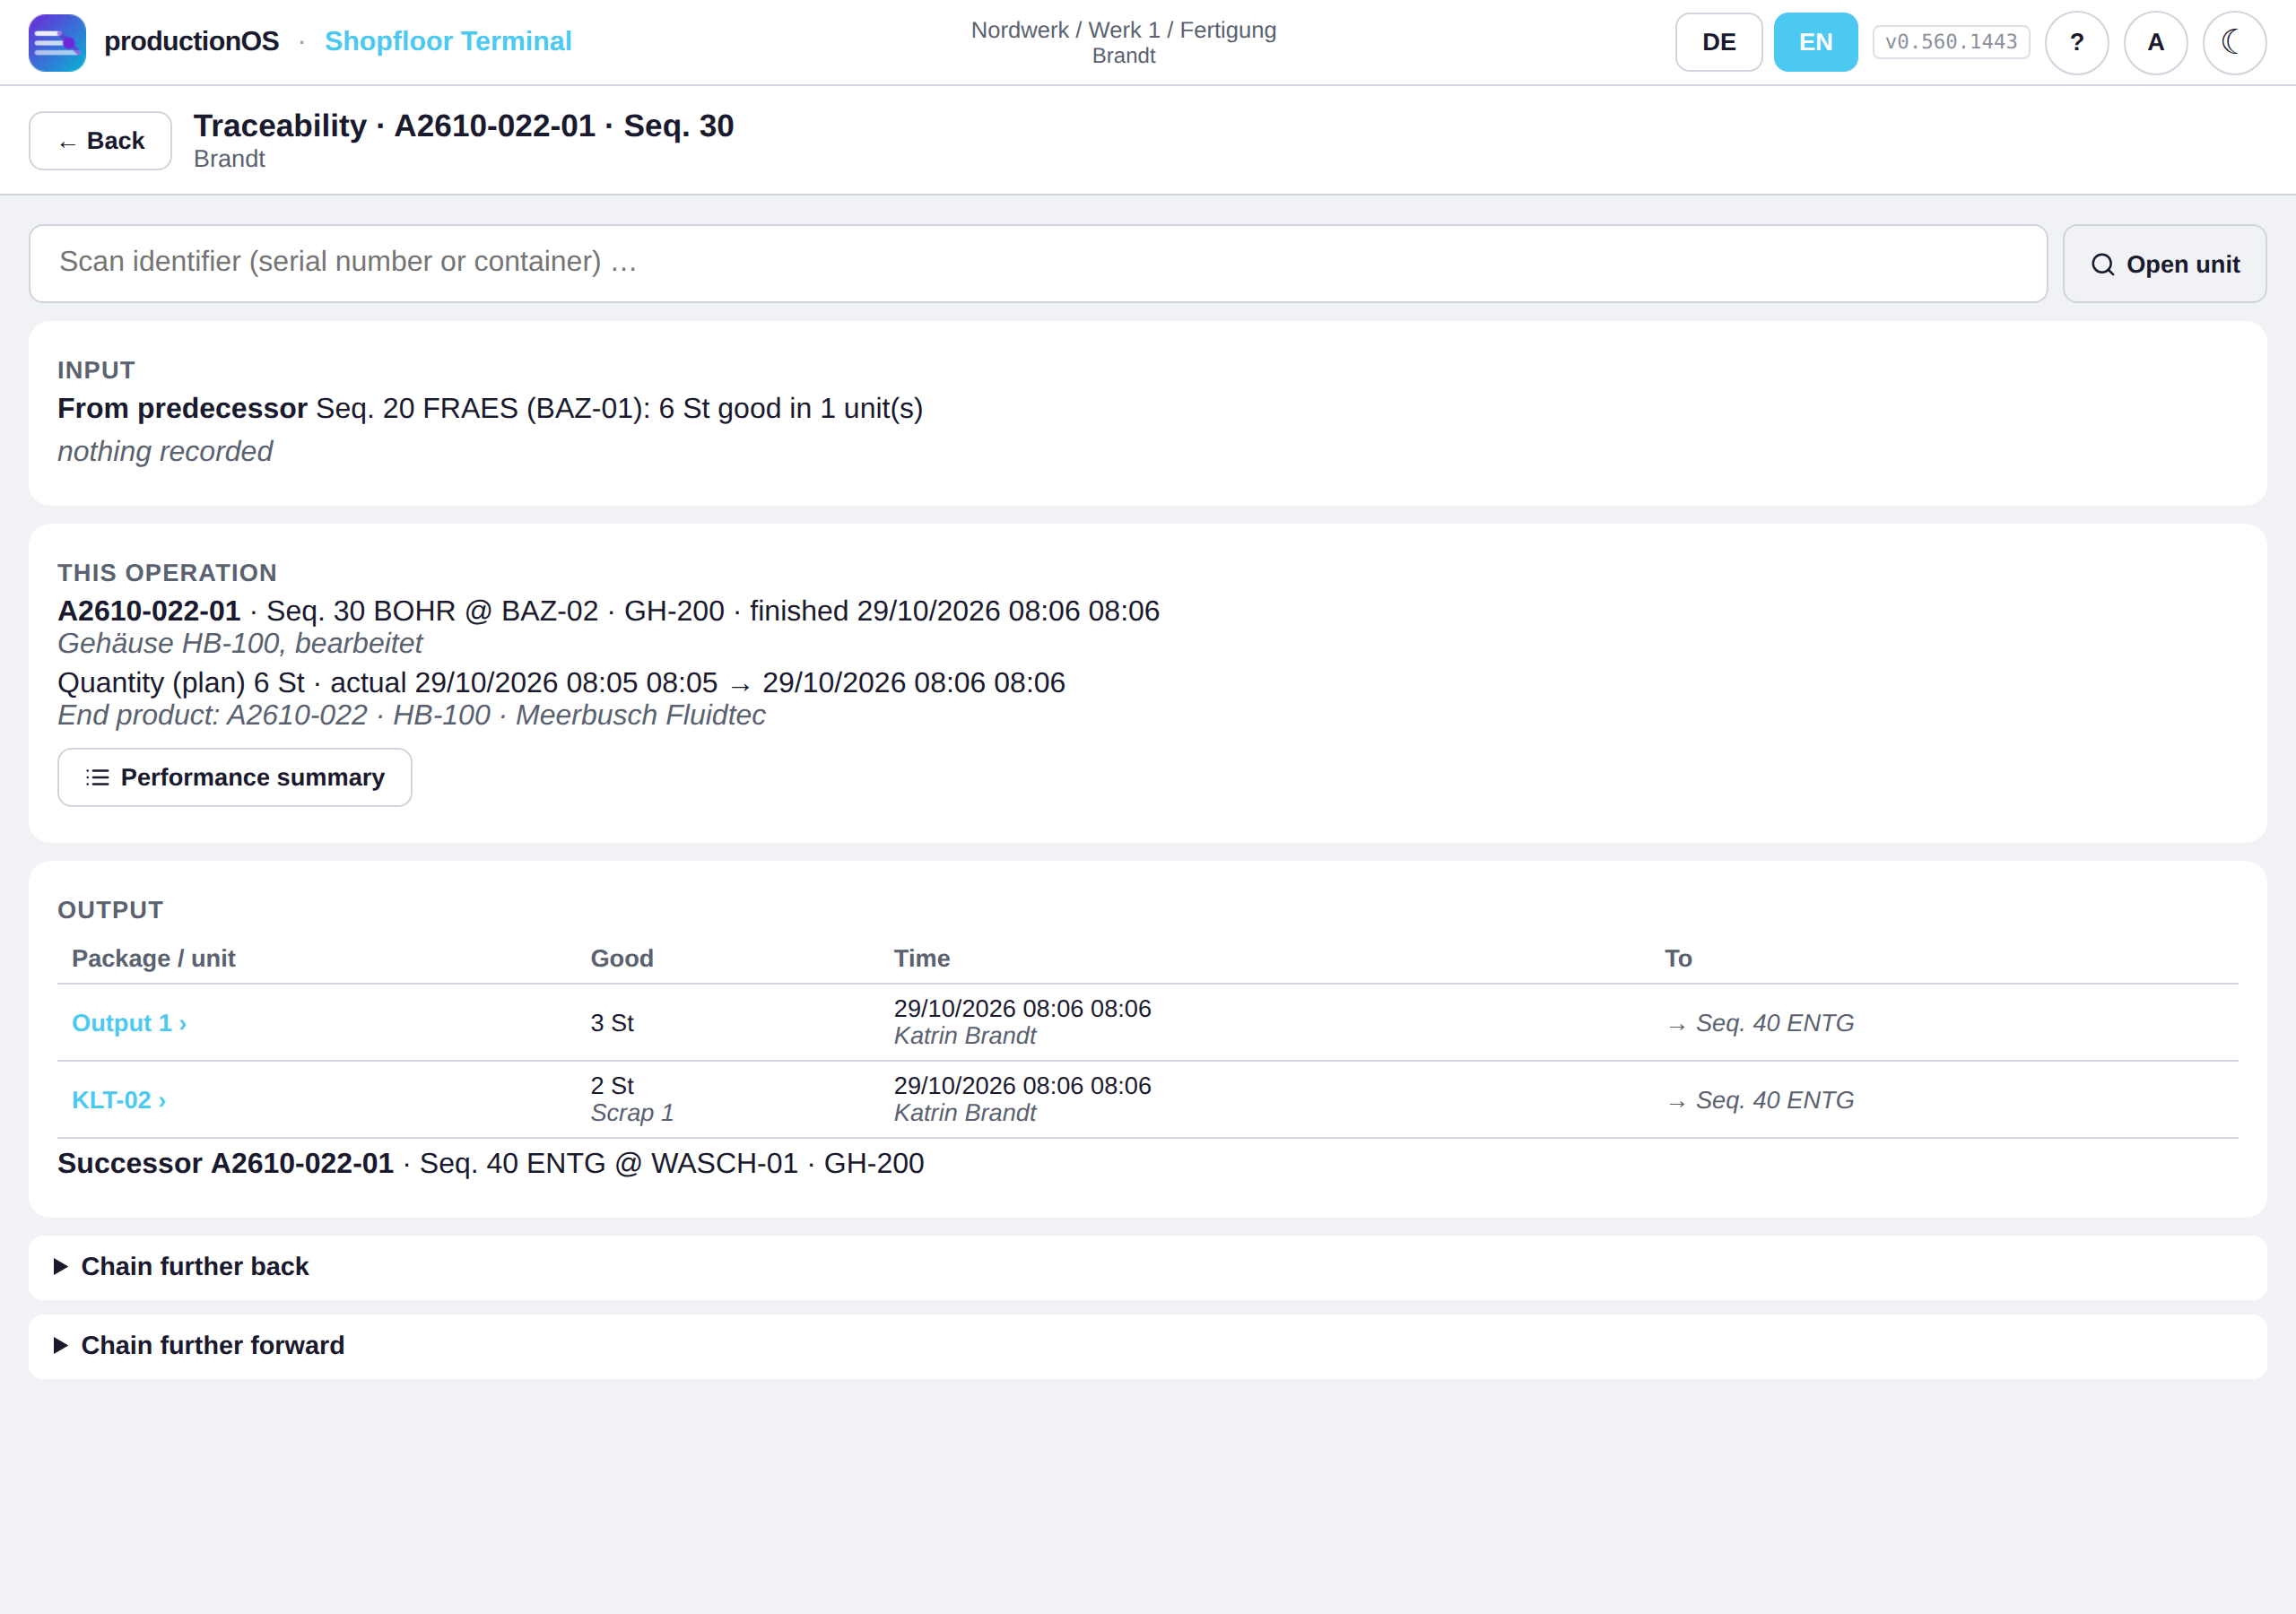Expand Chain further forward

point(1147,1346)
